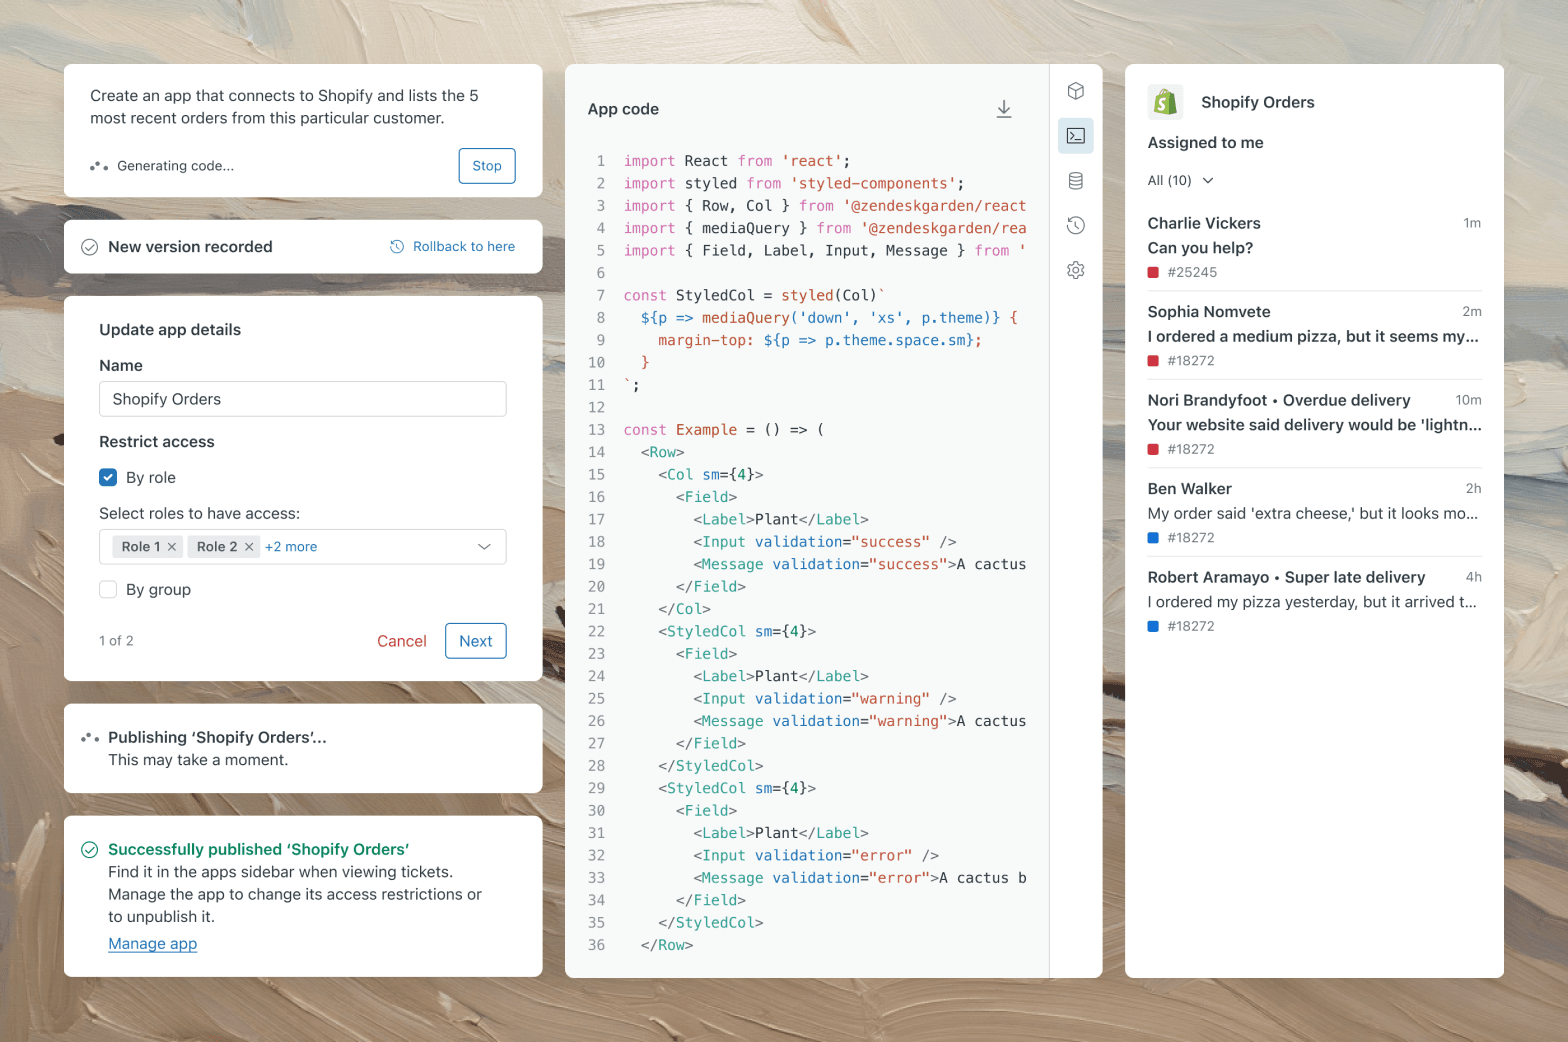Open Nori Brandyfoot overdue delivery ticket
This screenshot has height=1042, width=1568.
point(1314,424)
